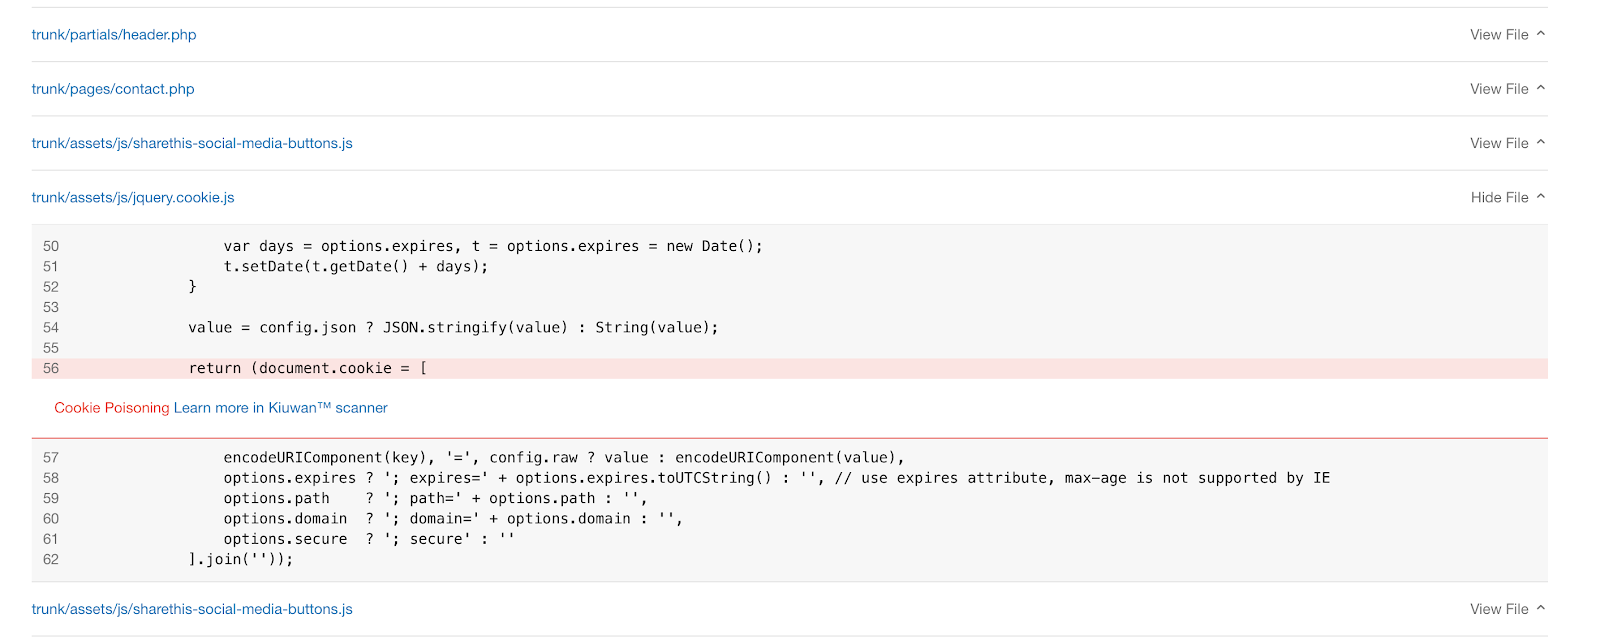Click chevron for sharethis file above jquery.cookie.js

tap(1541, 143)
